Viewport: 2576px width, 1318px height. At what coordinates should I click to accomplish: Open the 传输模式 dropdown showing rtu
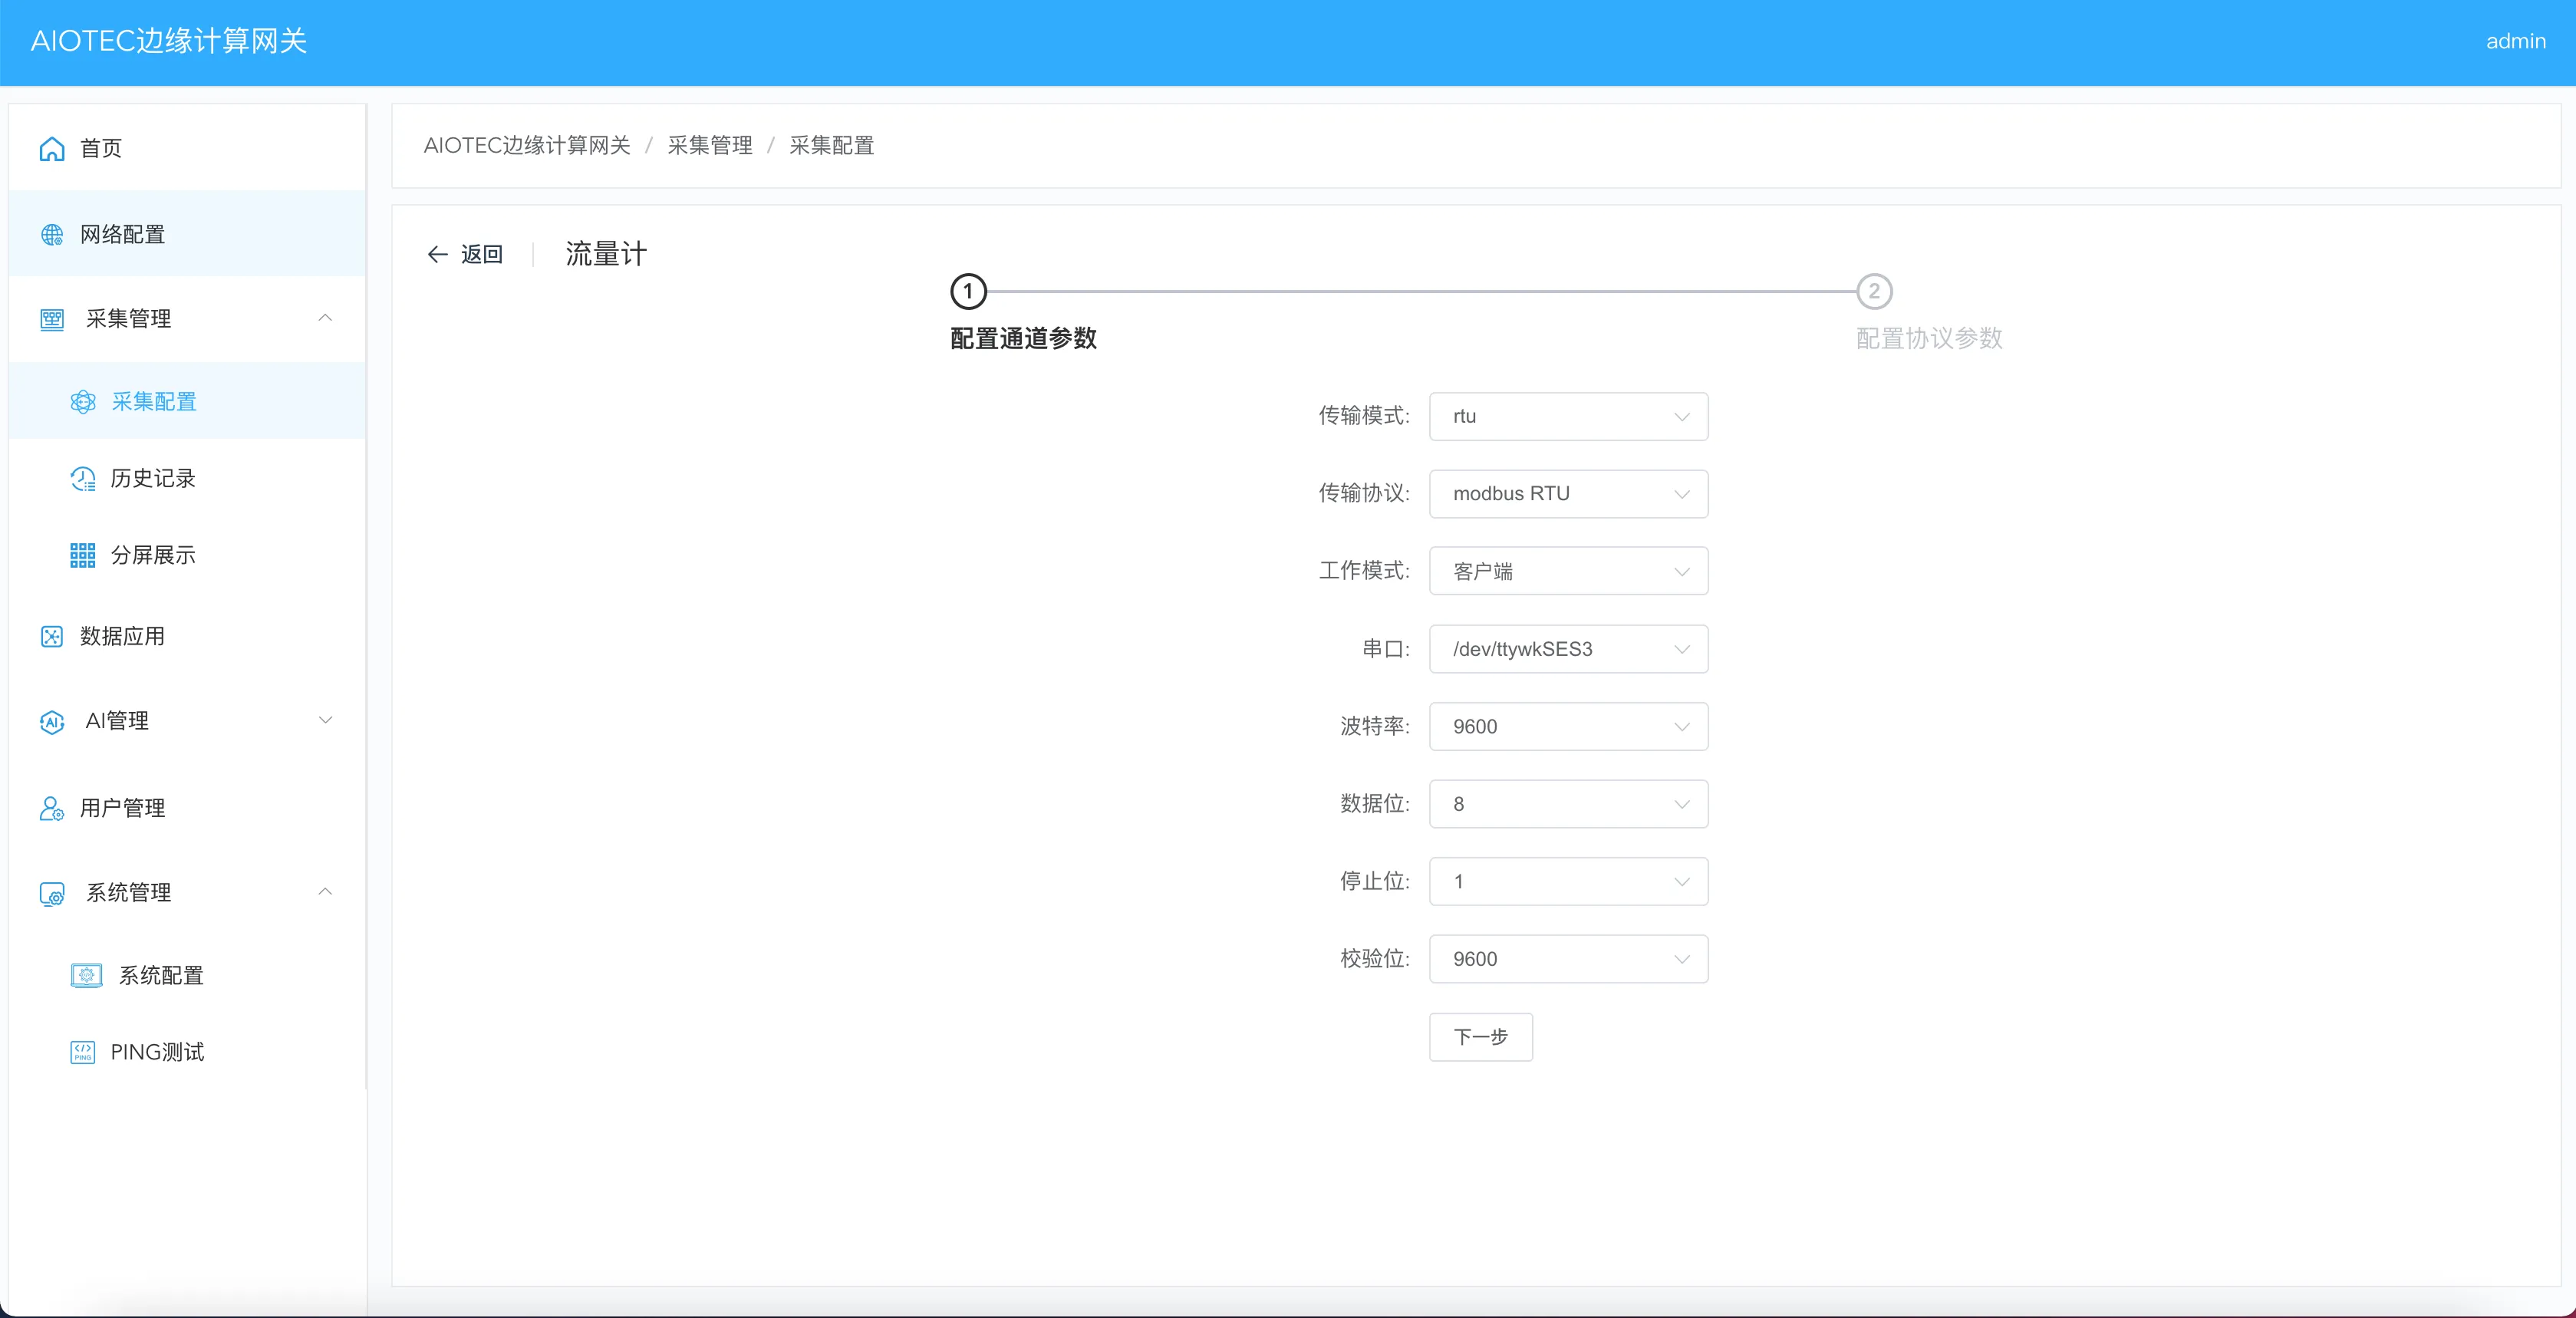click(x=1568, y=416)
